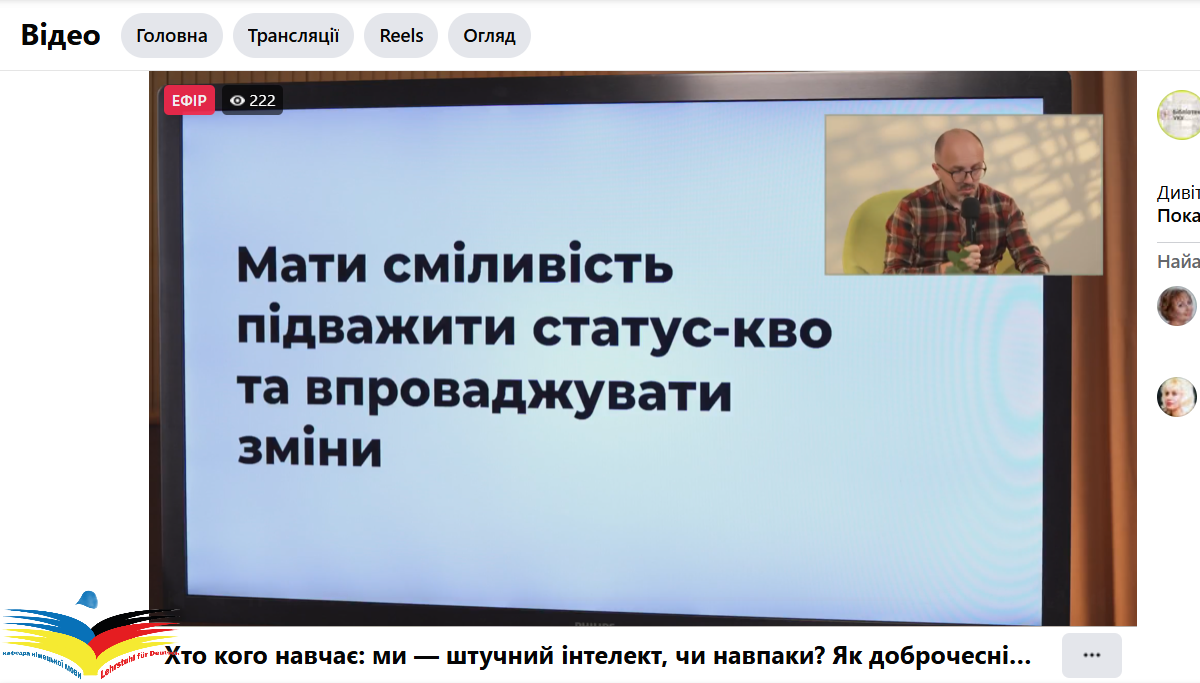Click the Дивіт… text beside the video
Screen dimensions: 1200x683
click(x=1178, y=193)
